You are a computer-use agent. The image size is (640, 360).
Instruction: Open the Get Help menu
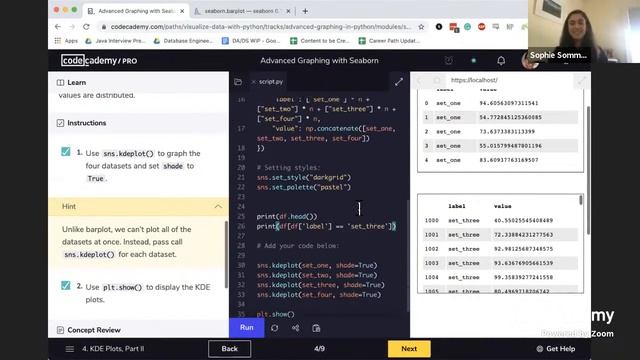coord(556,349)
